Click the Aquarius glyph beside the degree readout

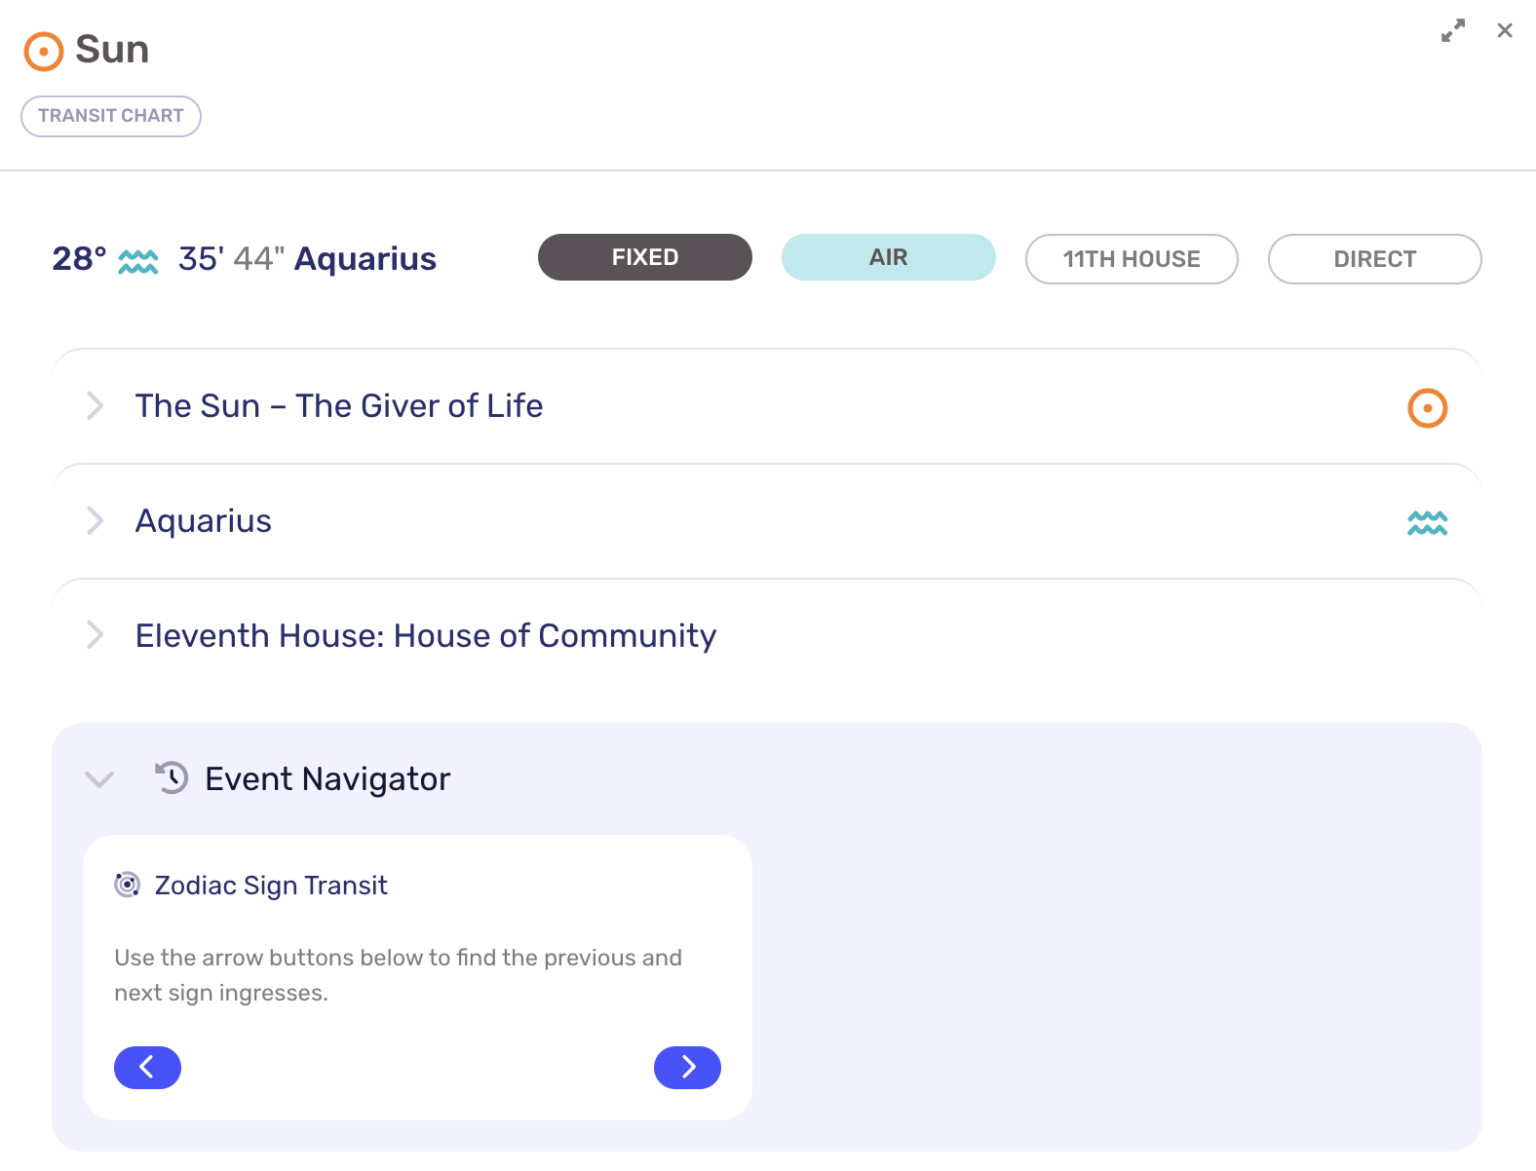click(139, 260)
